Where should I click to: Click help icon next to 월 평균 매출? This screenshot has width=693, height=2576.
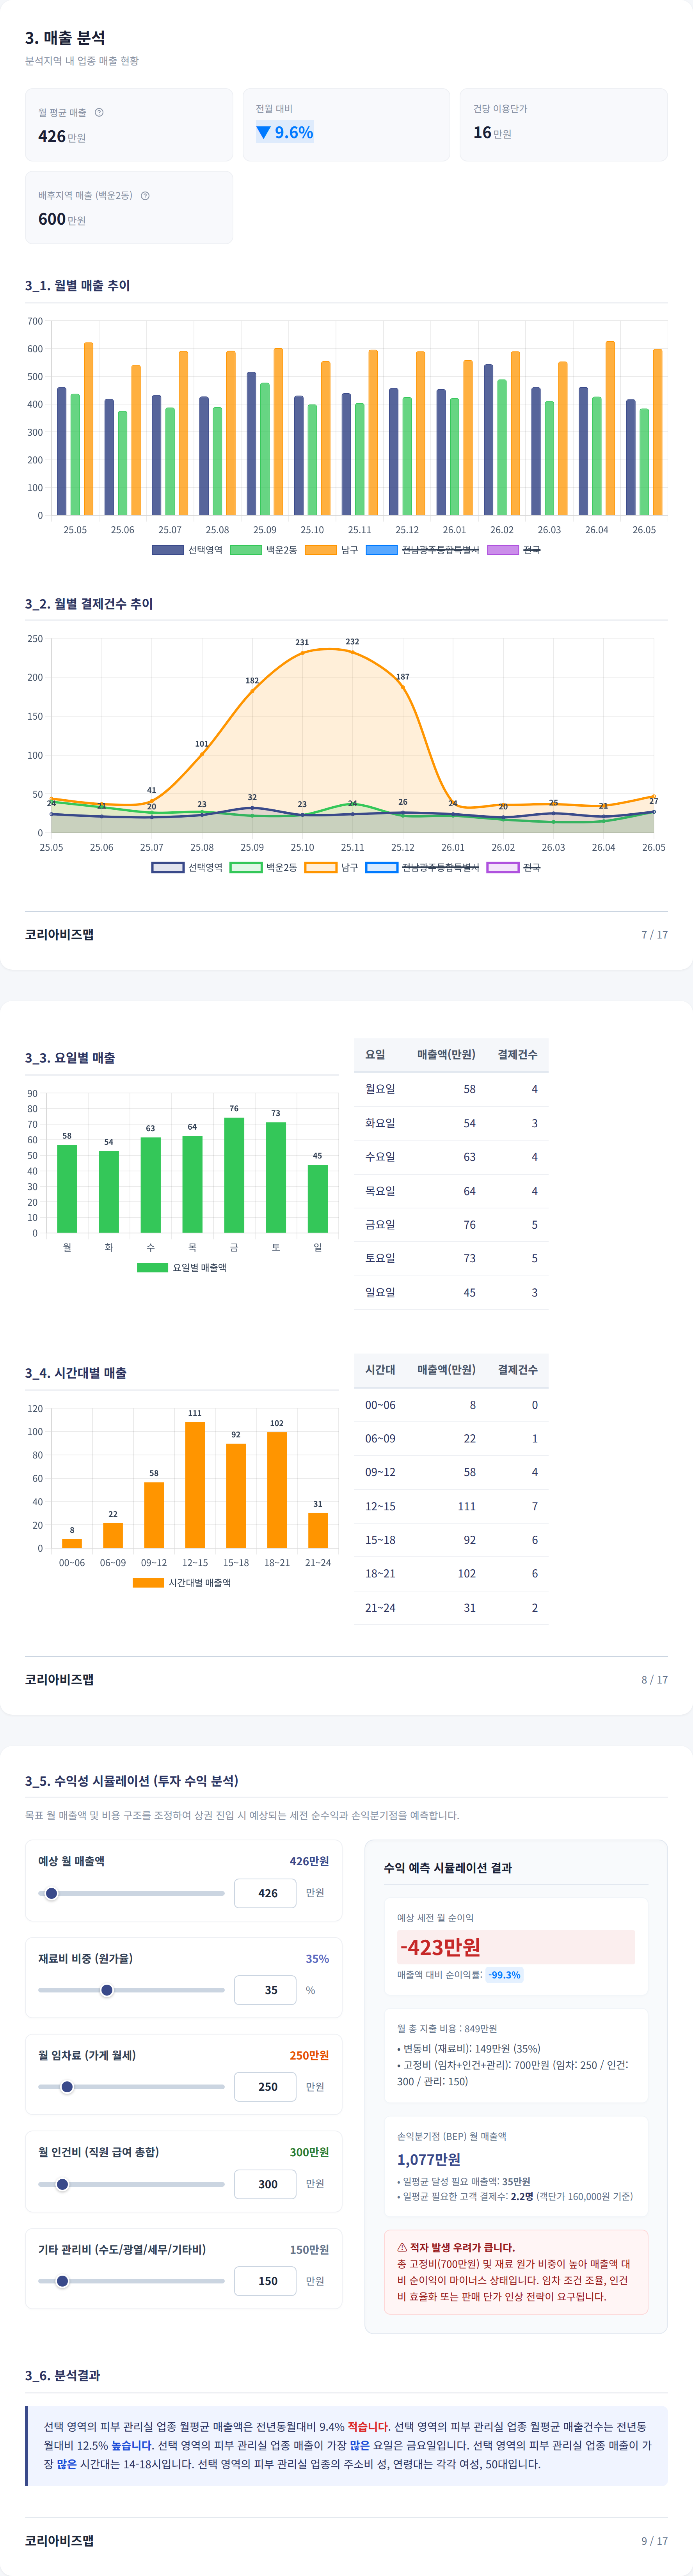tap(99, 112)
